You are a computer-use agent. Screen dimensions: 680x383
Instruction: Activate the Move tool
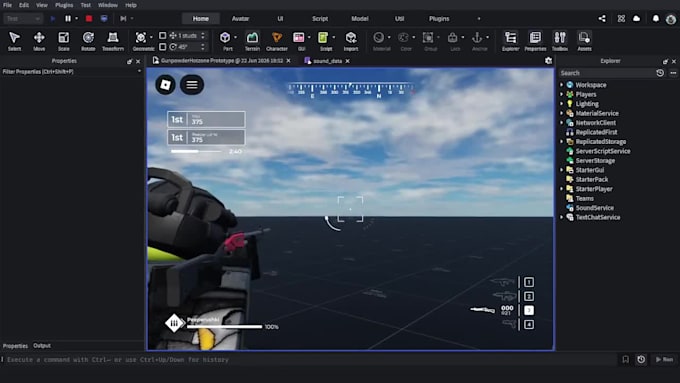pyautogui.click(x=39, y=41)
